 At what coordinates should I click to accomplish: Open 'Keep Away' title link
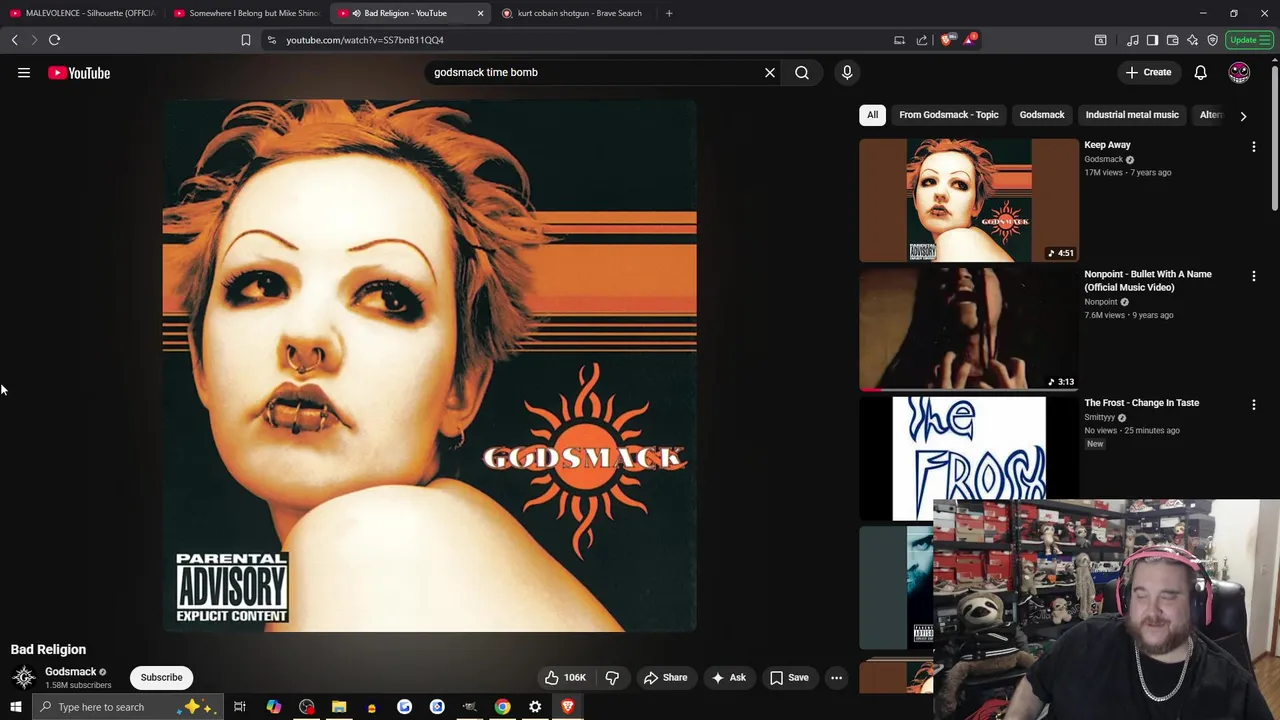click(1107, 145)
